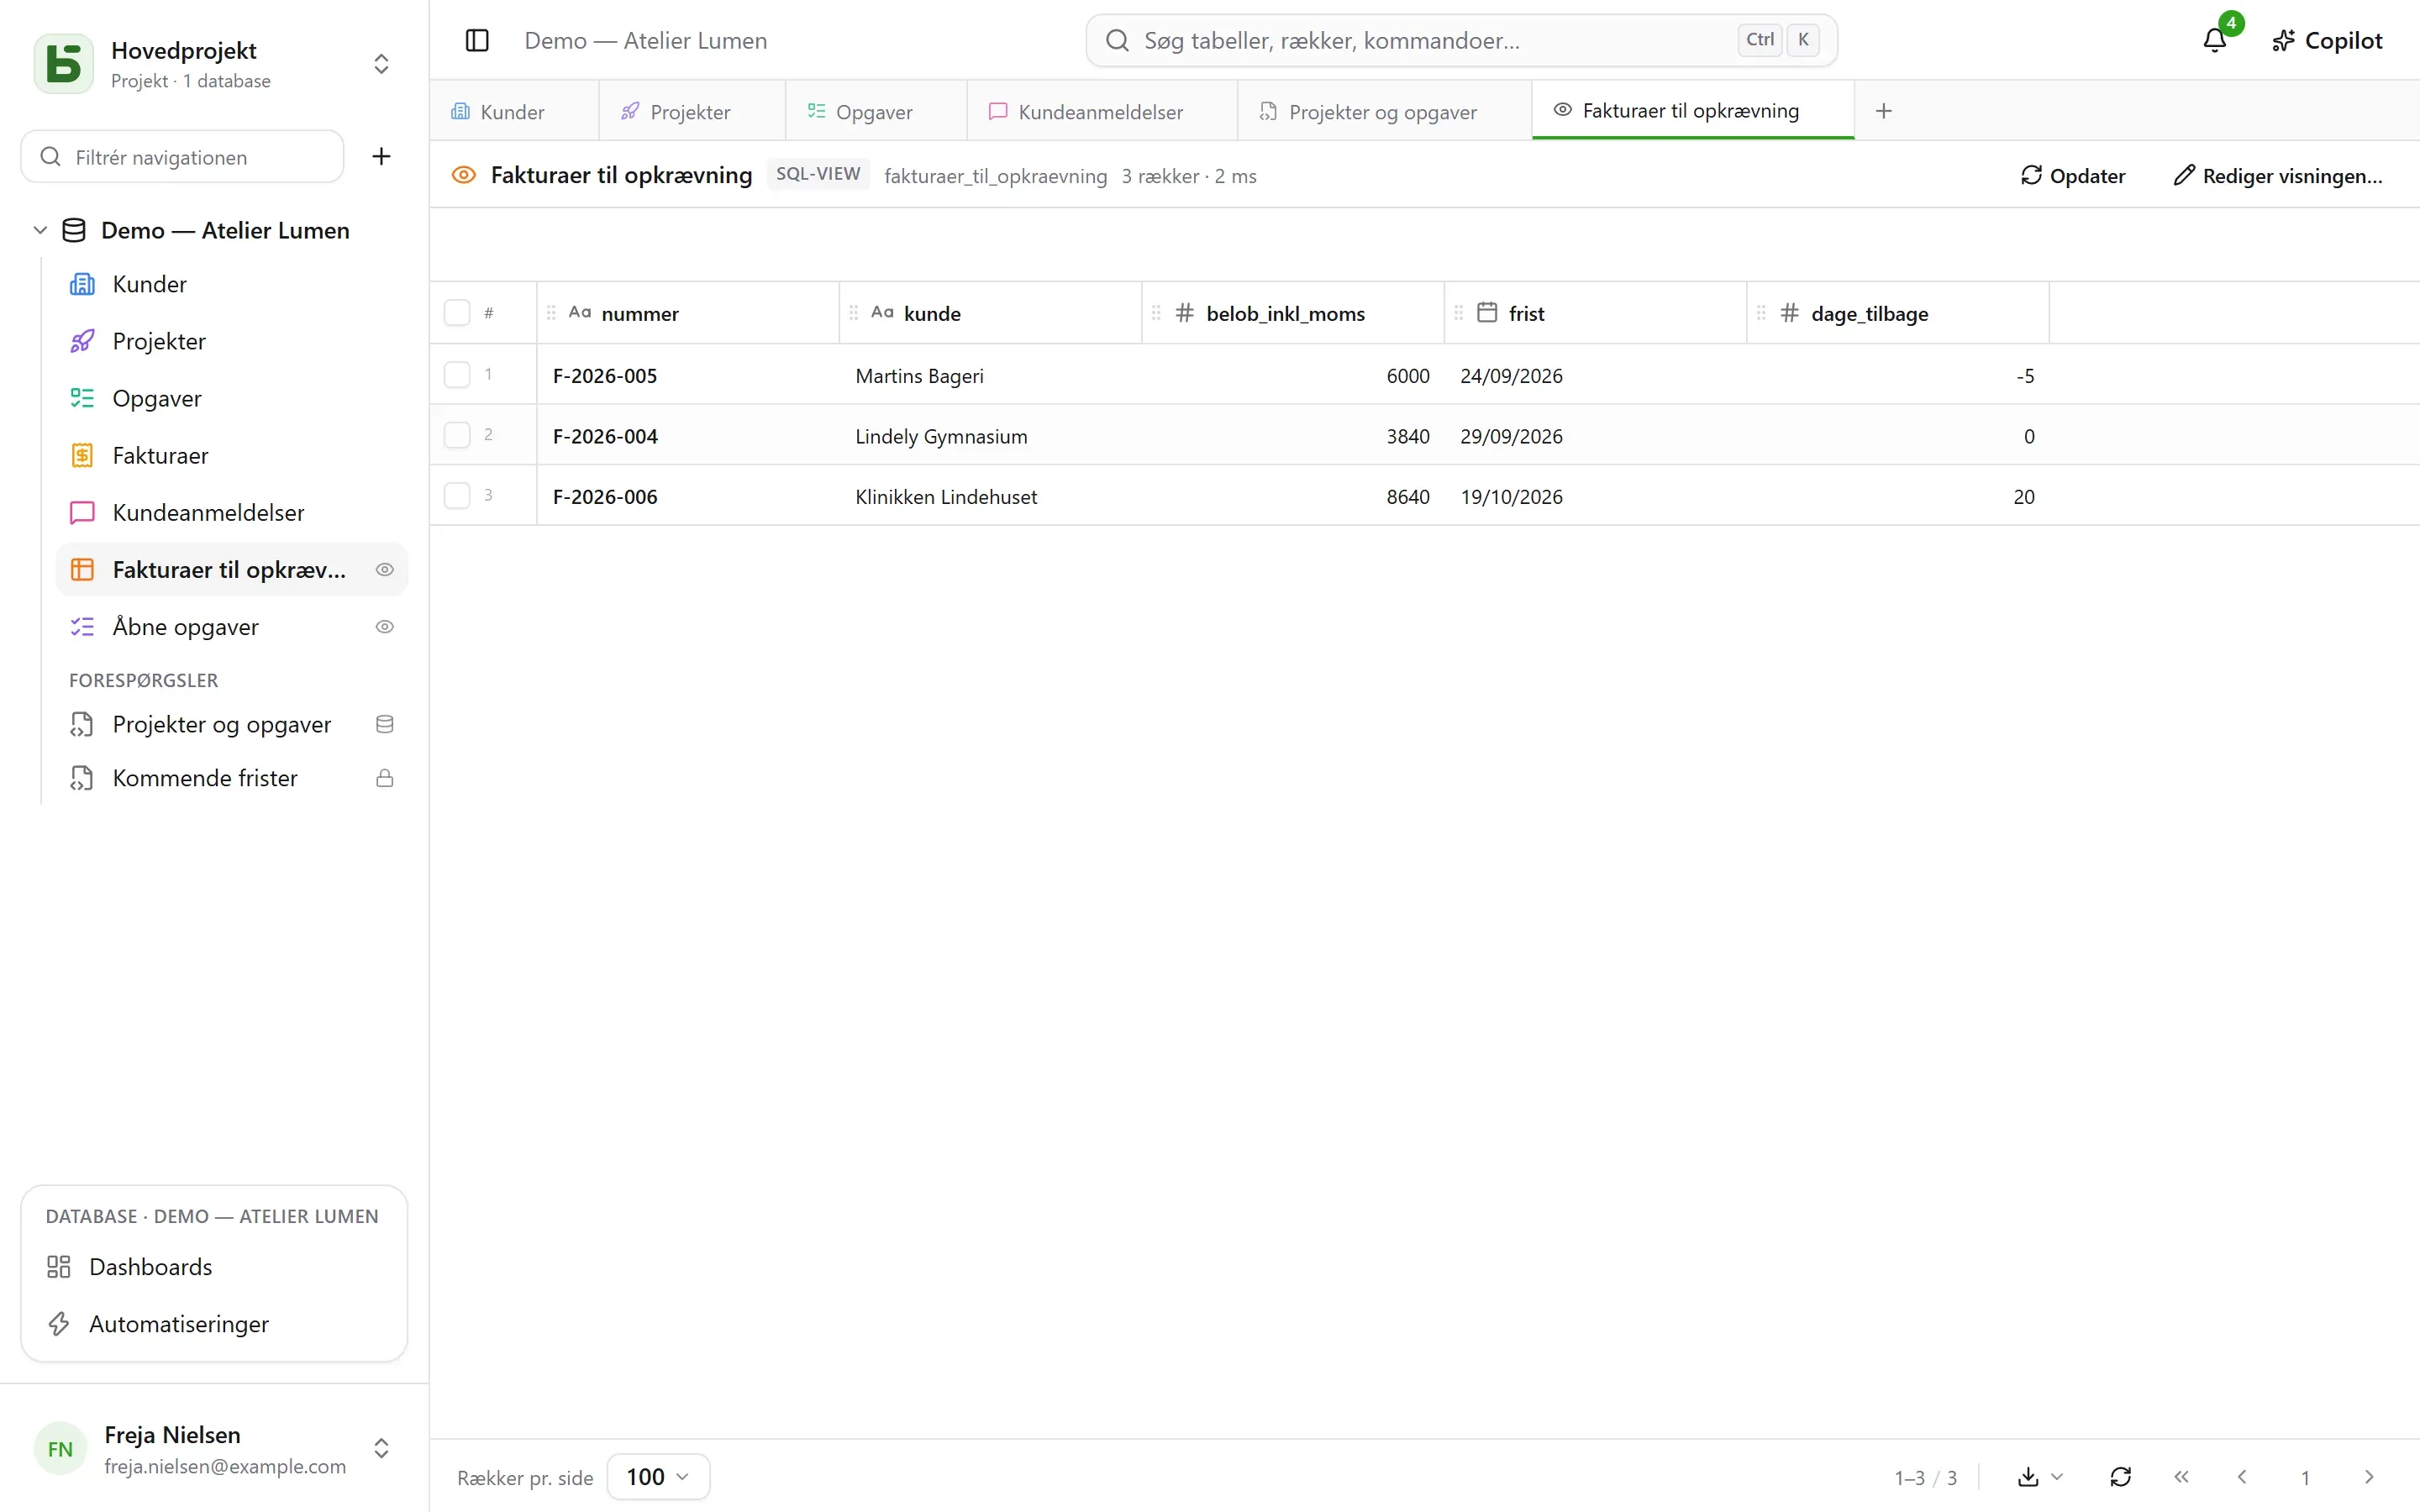Click the Opdater button
2420x1512 pixels.
pyautogui.click(x=2073, y=176)
